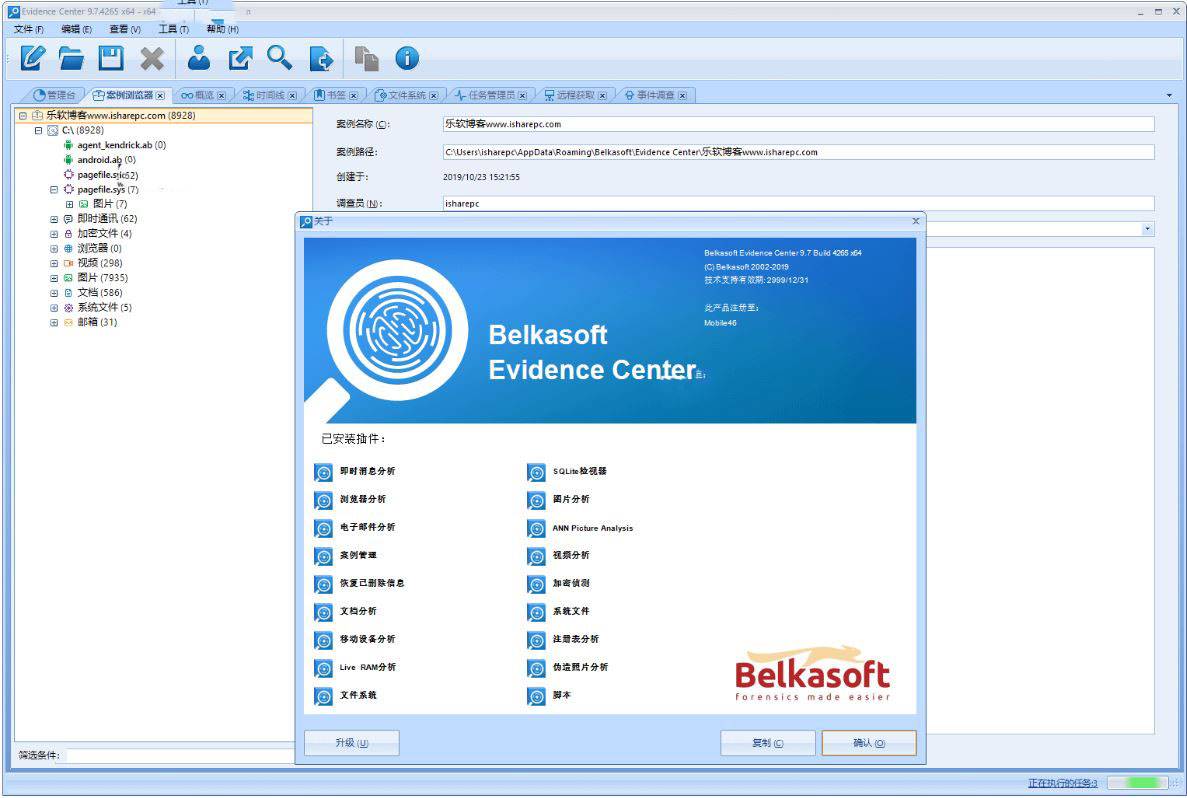This screenshot has height=798, width=1187.
Task: Click the 案例路径 input field
Action: 799,152
